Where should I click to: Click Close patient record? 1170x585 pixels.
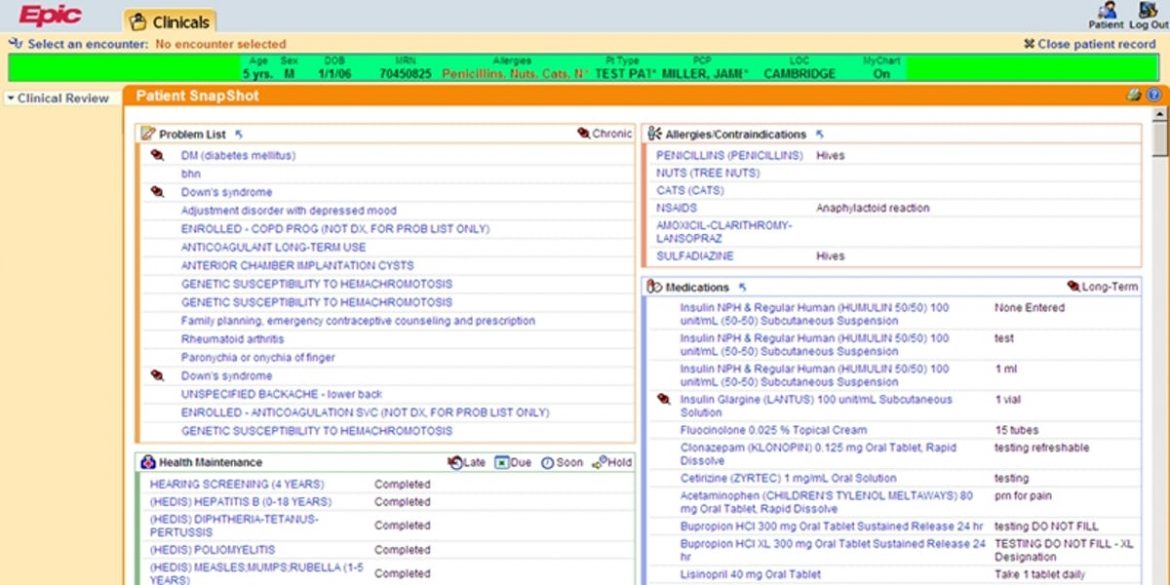click(1092, 44)
